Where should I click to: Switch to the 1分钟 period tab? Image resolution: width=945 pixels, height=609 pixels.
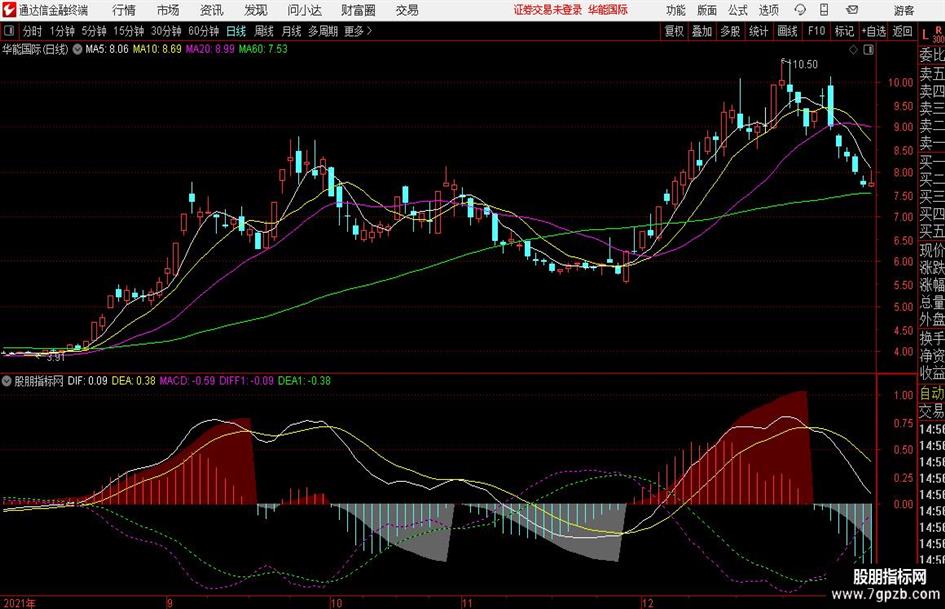[x=61, y=31]
